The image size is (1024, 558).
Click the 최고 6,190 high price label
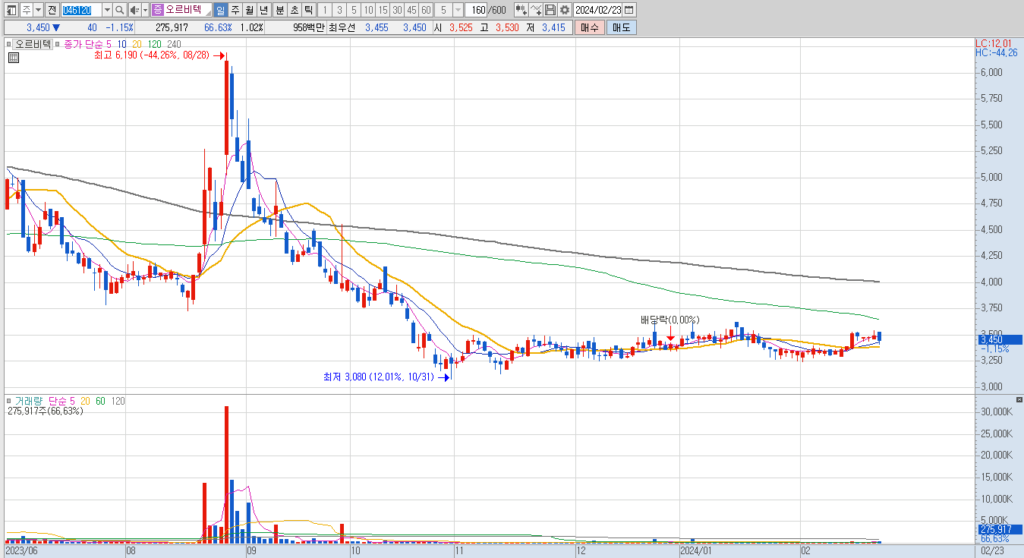[x=152, y=56]
